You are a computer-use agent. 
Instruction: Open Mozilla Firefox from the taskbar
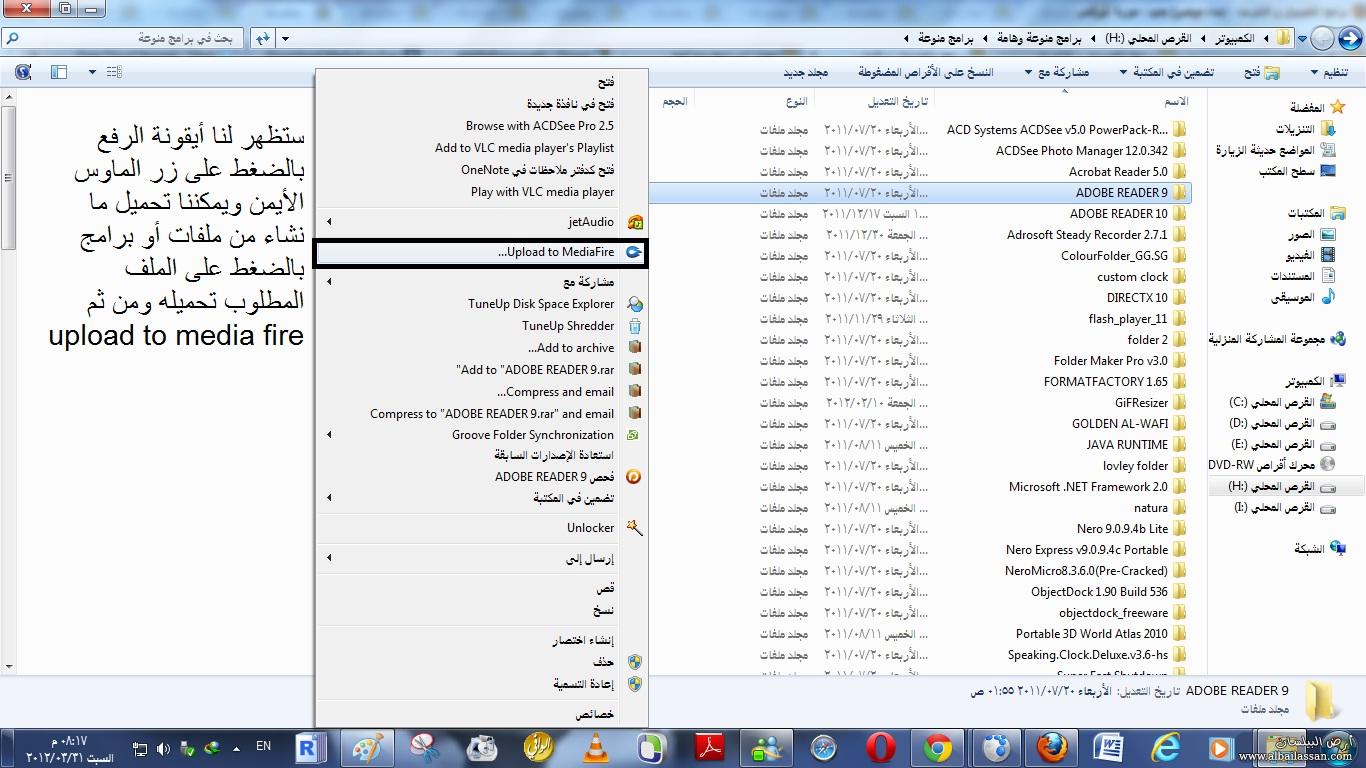point(1051,747)
